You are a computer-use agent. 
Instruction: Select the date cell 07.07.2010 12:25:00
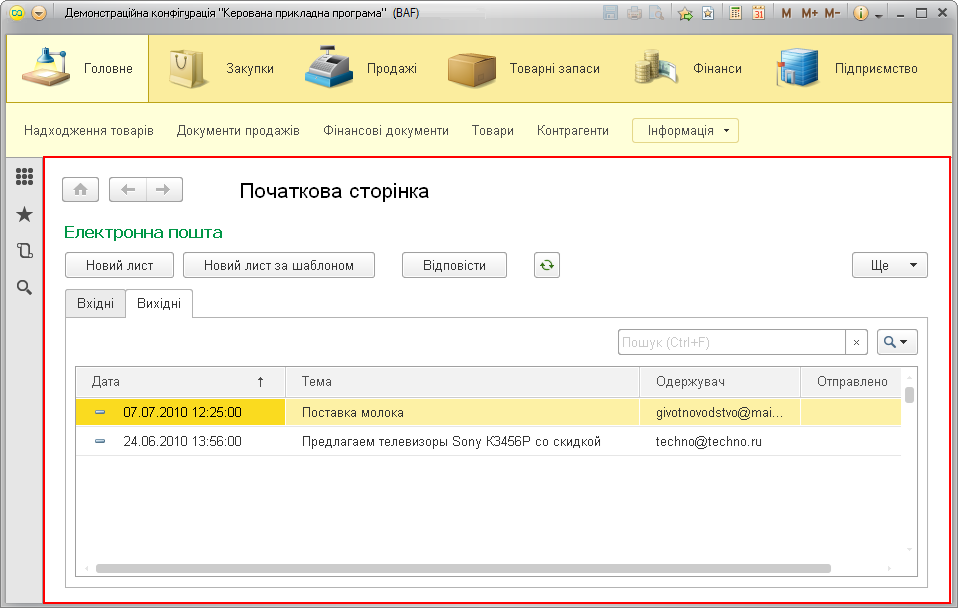tap(181, 412)
